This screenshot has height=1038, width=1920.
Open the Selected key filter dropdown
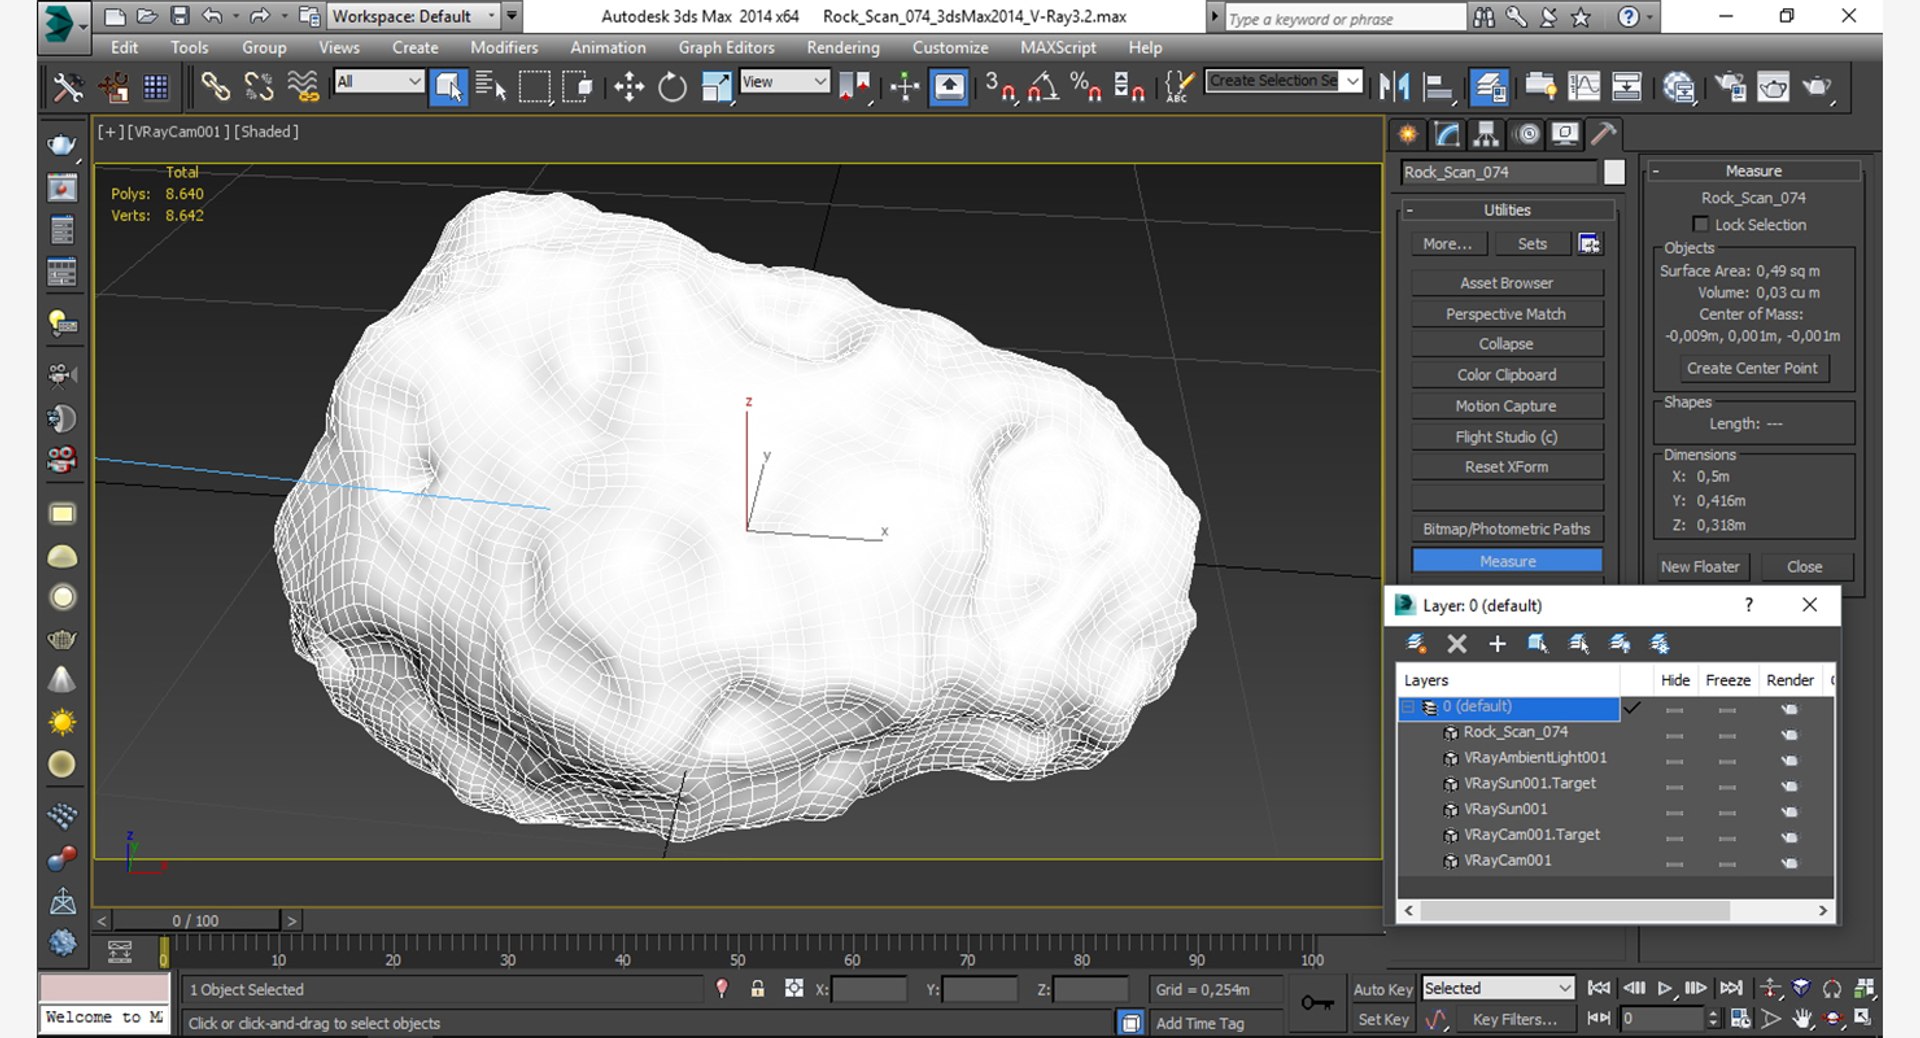point(1497,989)
